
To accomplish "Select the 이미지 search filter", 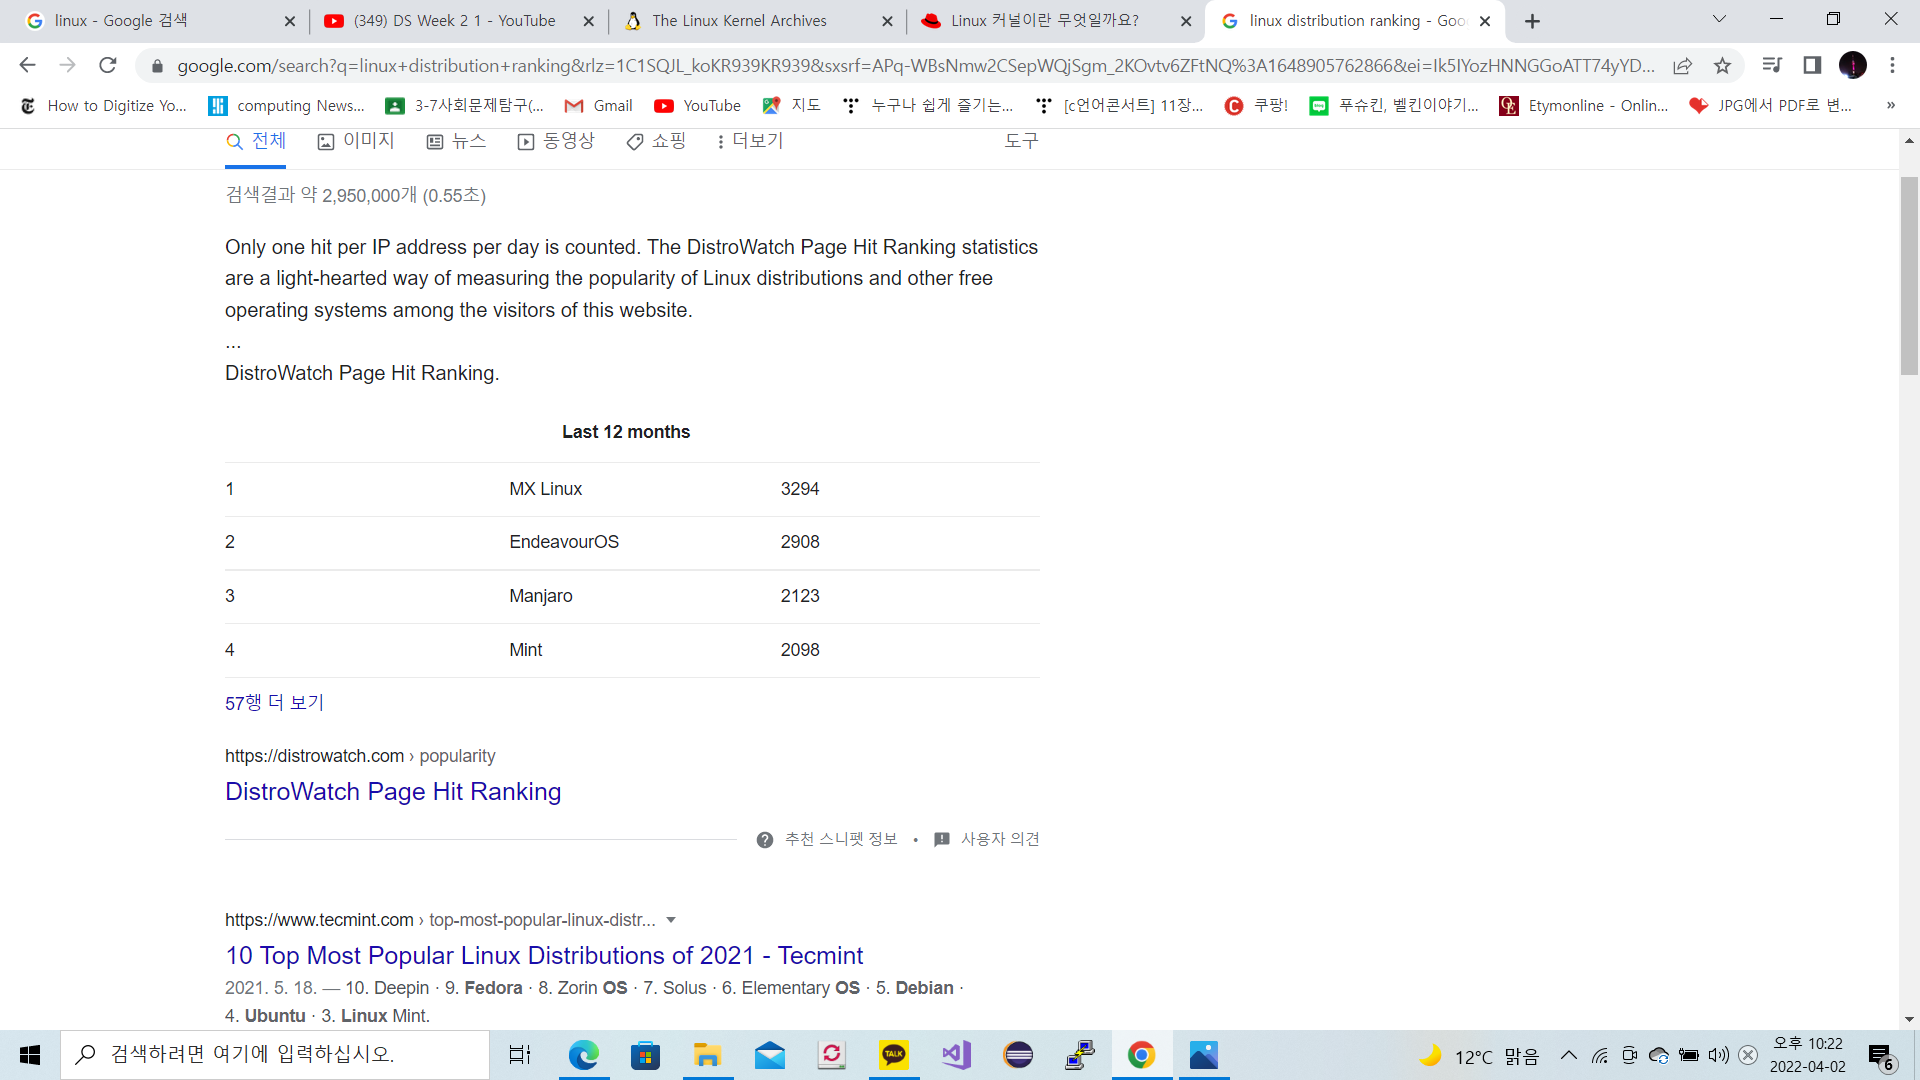I will point(356,142).
